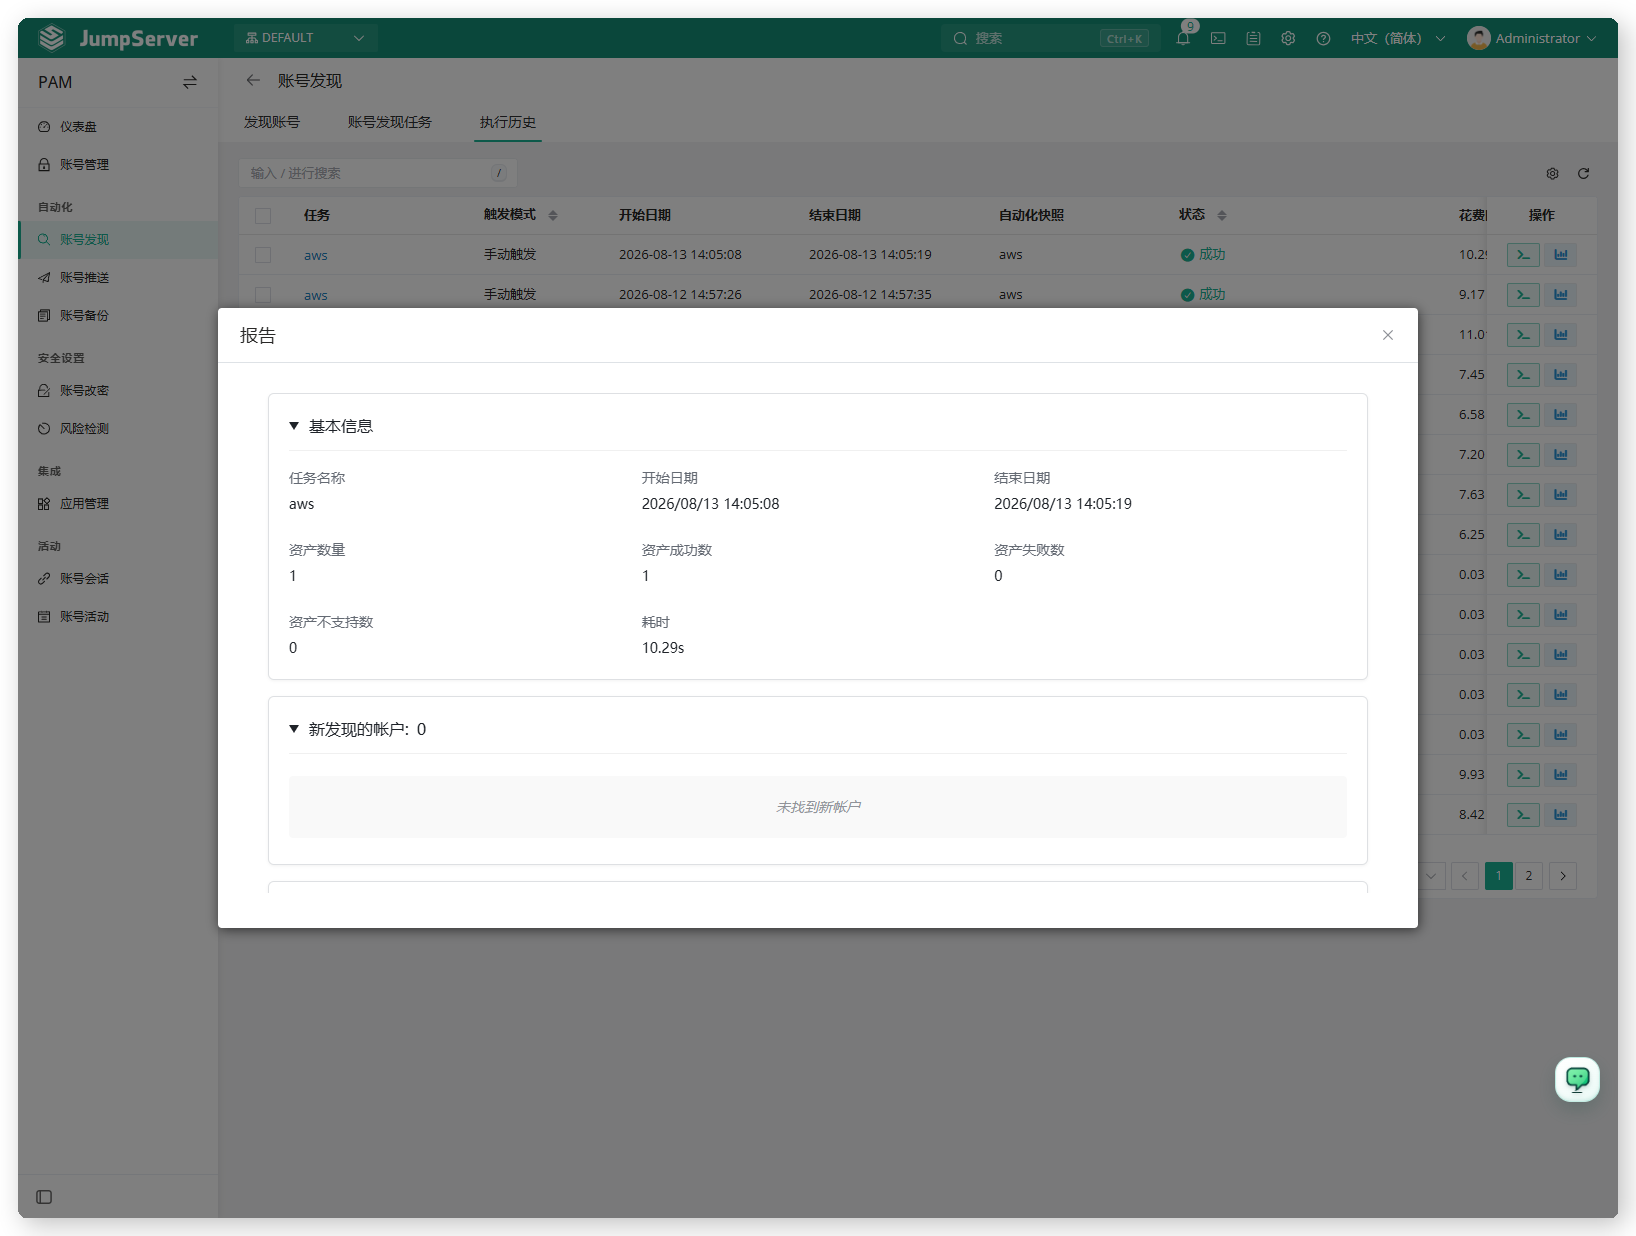The width and height of the screenshot is (1636, 1236).
Task: Open the tickets list icon in header
Action: (x=1253, y=38)
